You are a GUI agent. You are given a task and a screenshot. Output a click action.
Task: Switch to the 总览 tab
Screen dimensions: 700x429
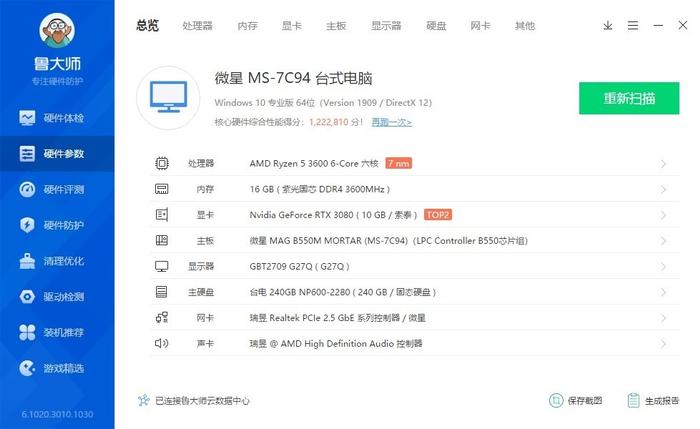[148, 25]
